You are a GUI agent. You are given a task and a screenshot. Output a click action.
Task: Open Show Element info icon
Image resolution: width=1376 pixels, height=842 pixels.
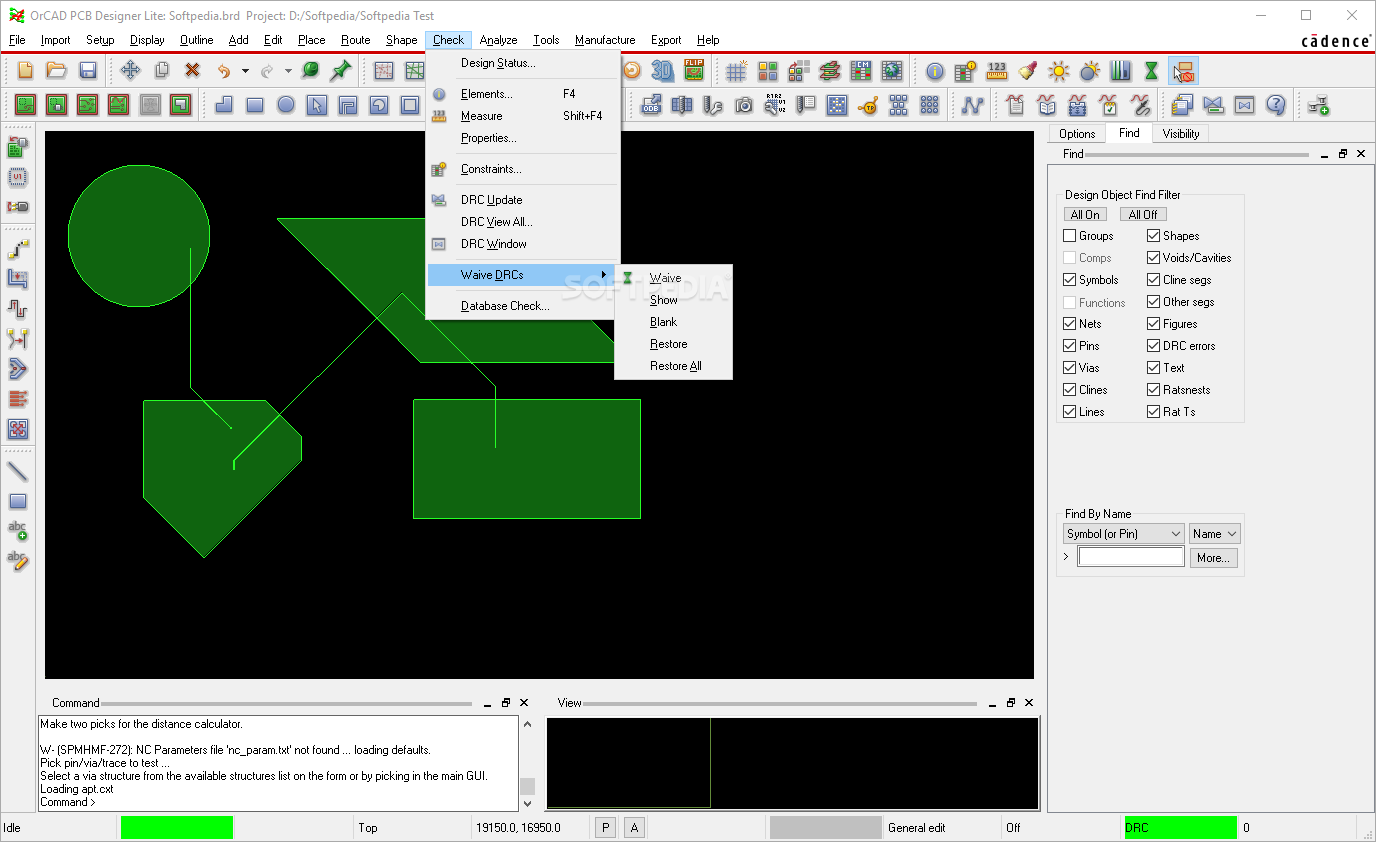pos(935,70)
